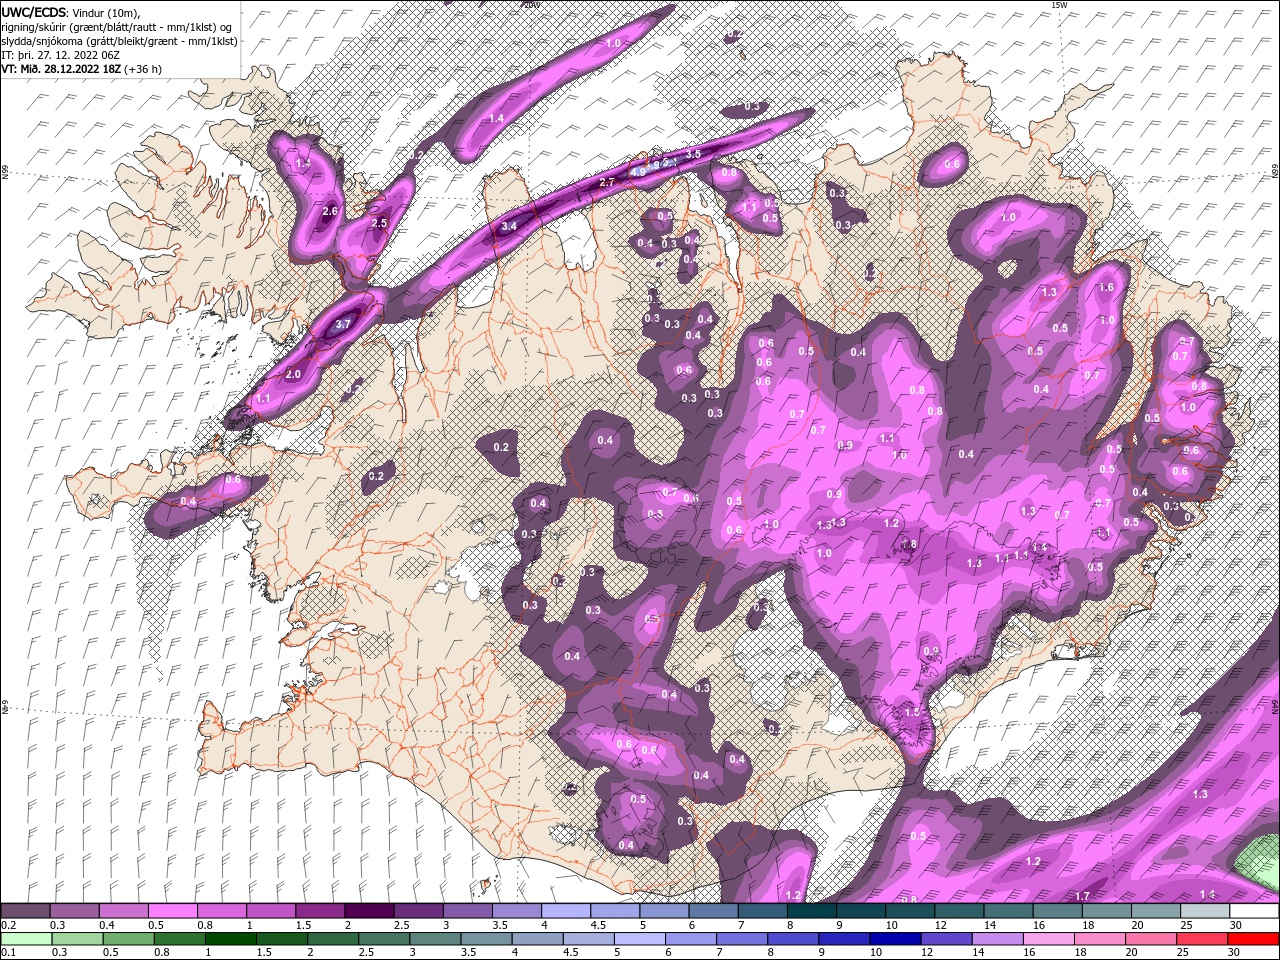Click the '2.0' precipitation value on the map
Screen dimensions: 1280x960
click(293, 374)
